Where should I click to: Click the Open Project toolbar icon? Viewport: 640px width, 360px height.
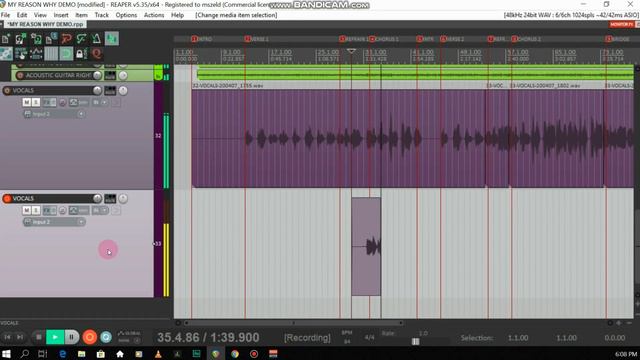coord(20,39)
